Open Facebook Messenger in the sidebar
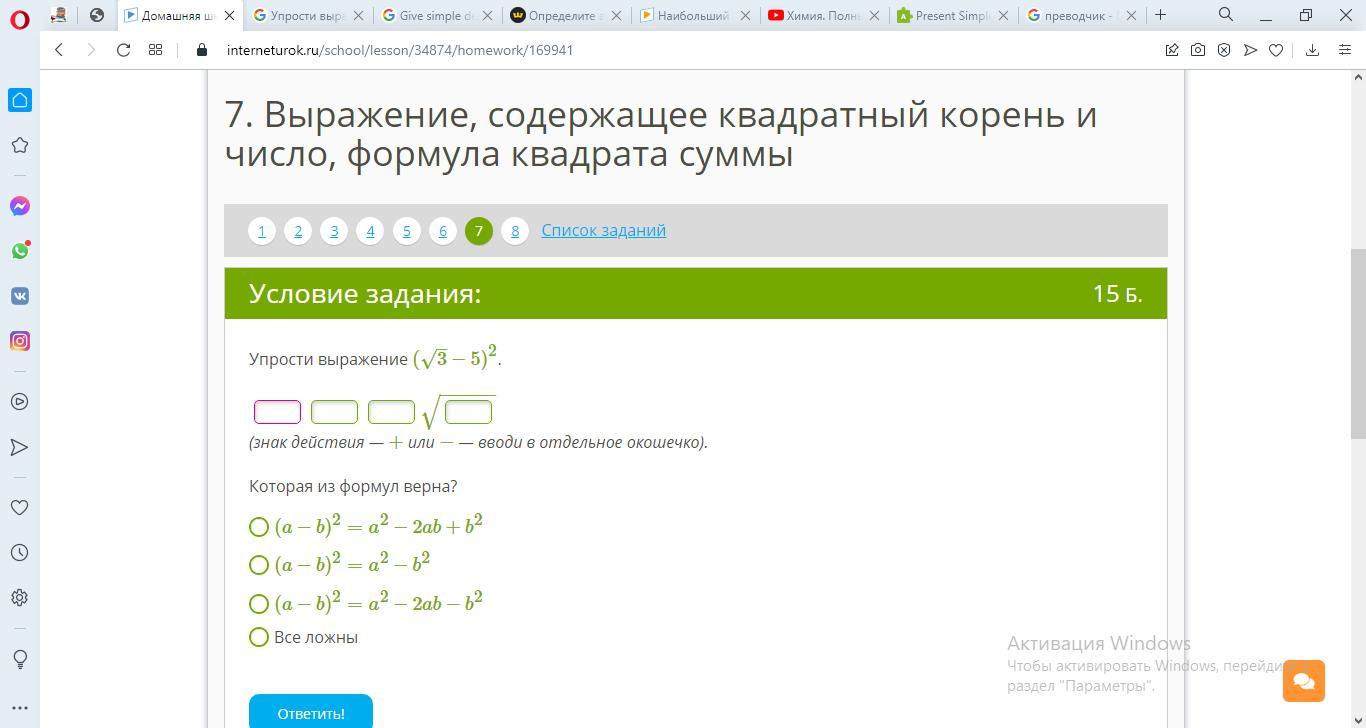1366x728 pixels. 20,206
